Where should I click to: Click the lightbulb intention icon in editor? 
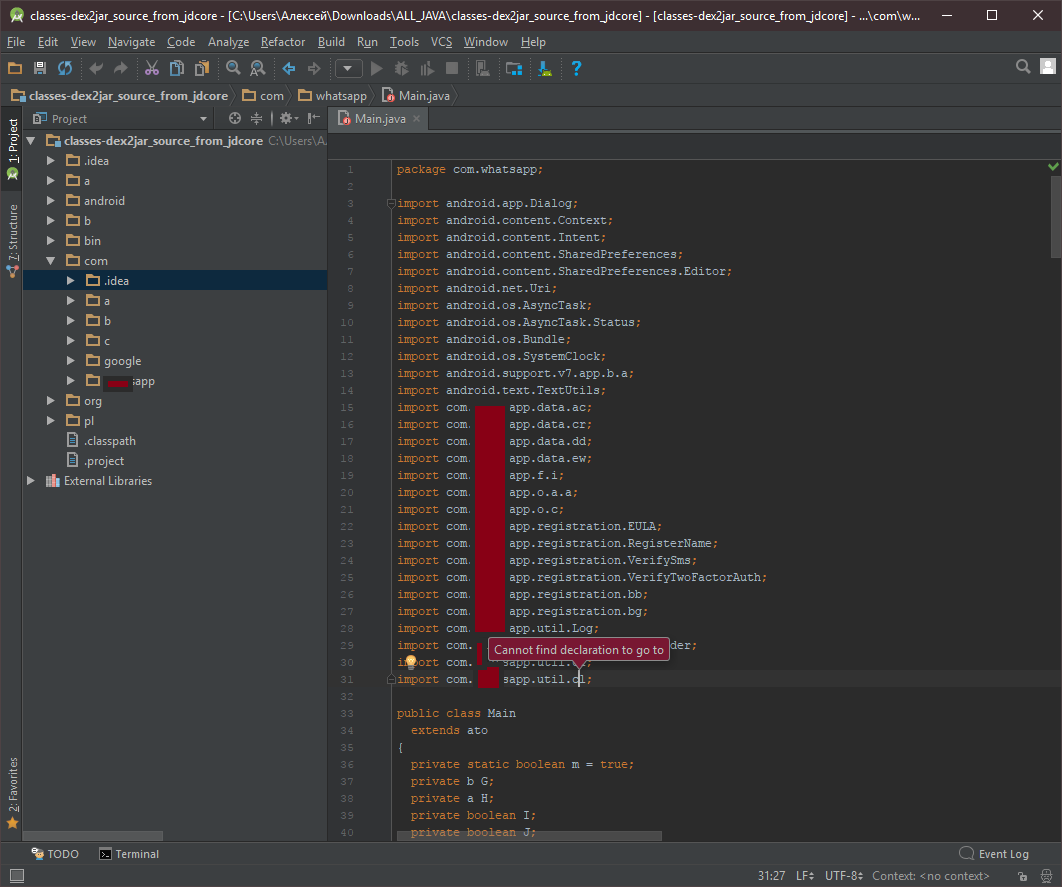coord(410,662)
